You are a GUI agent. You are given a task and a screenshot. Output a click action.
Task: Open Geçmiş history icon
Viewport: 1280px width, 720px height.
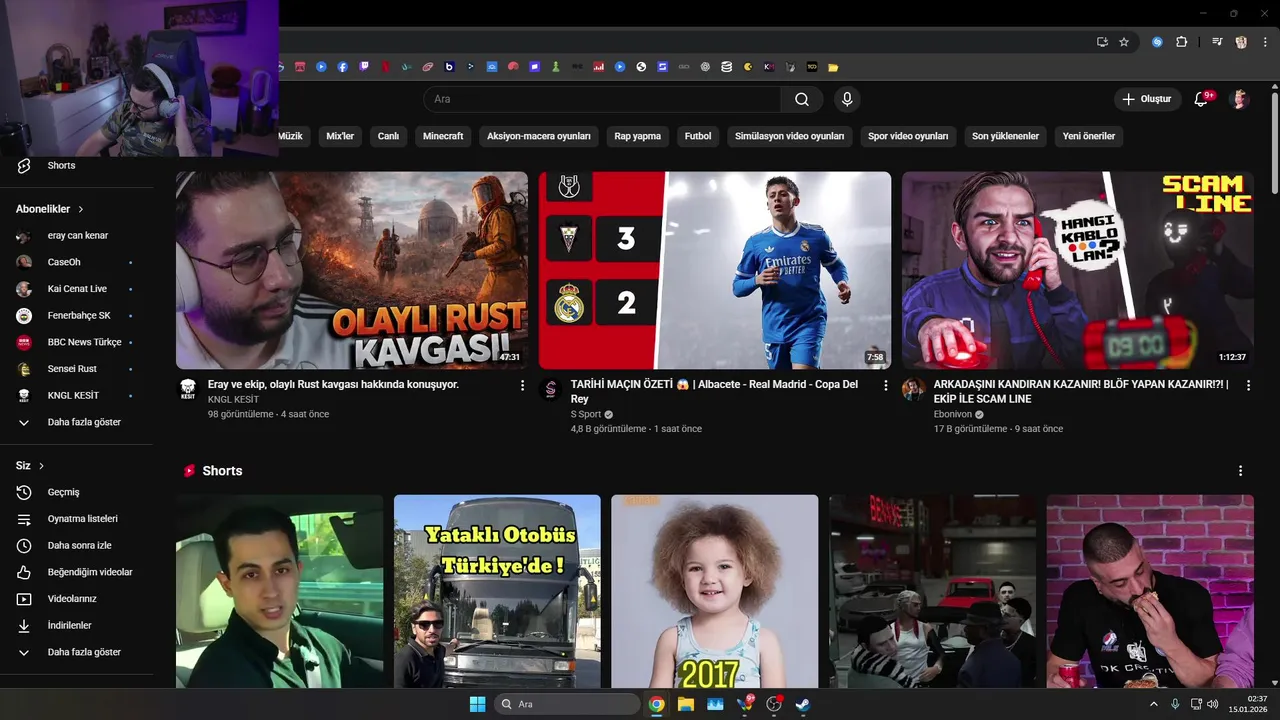24,492
